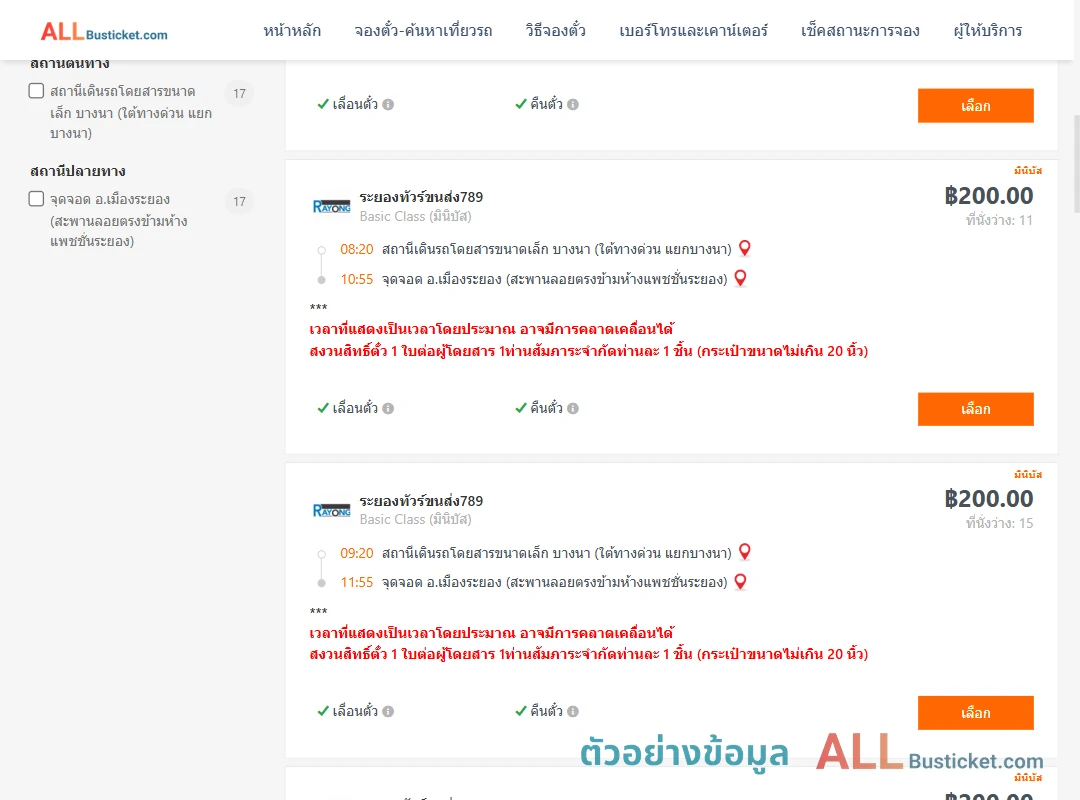1080x800 pixels.
Task: Click the เลือก button in the topmost partial card
Action: pyautogui.click(x=975, y=105)
